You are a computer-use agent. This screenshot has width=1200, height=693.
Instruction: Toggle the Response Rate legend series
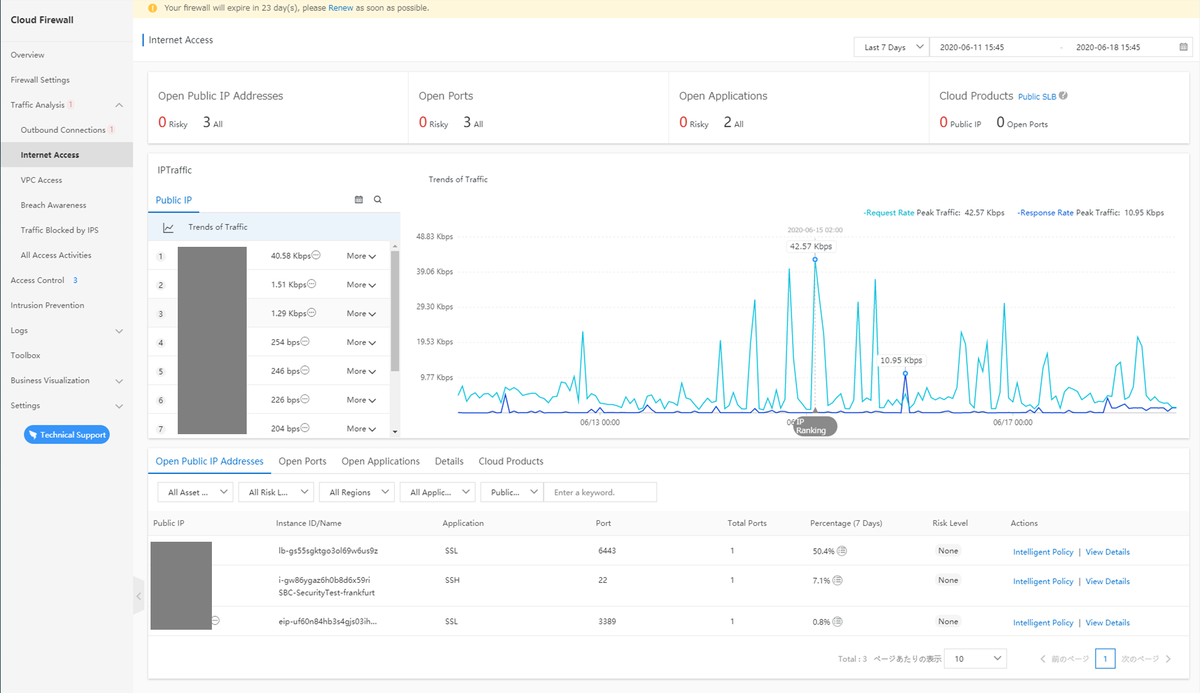[x=1045, y=213]
